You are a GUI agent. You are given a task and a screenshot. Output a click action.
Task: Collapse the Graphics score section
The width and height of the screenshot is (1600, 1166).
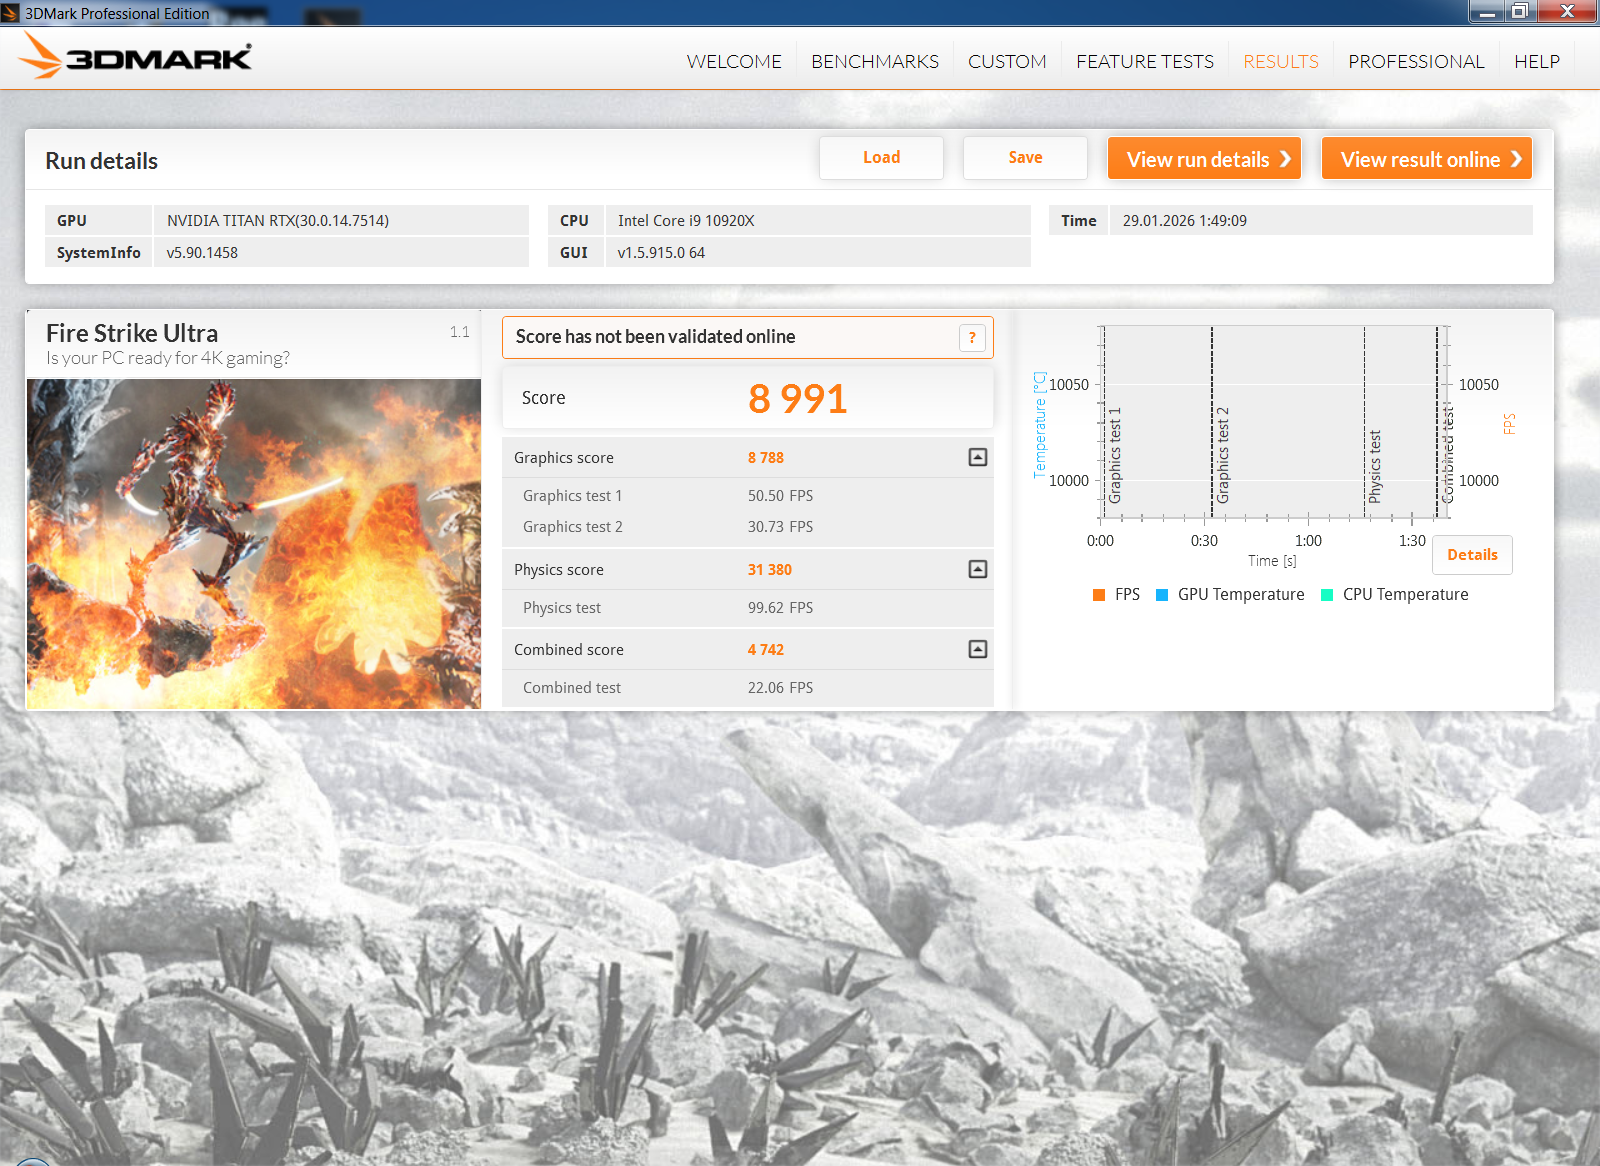[977, 457]
